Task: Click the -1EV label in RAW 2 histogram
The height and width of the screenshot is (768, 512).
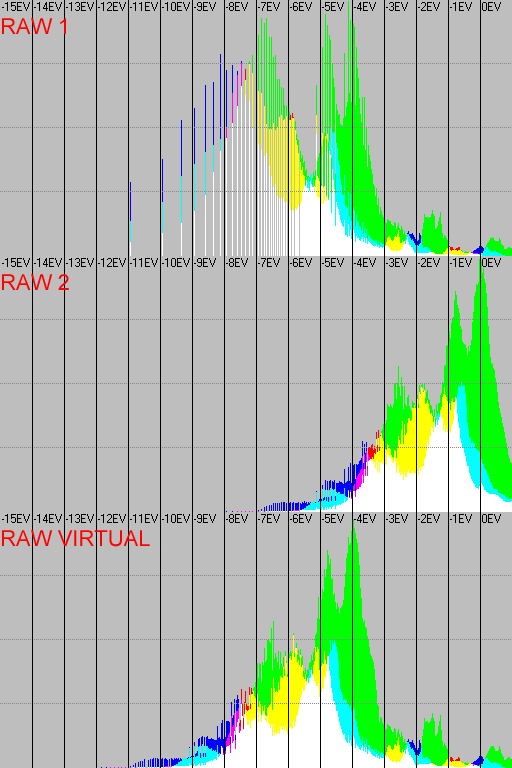Action: click(x=461, y=263)
